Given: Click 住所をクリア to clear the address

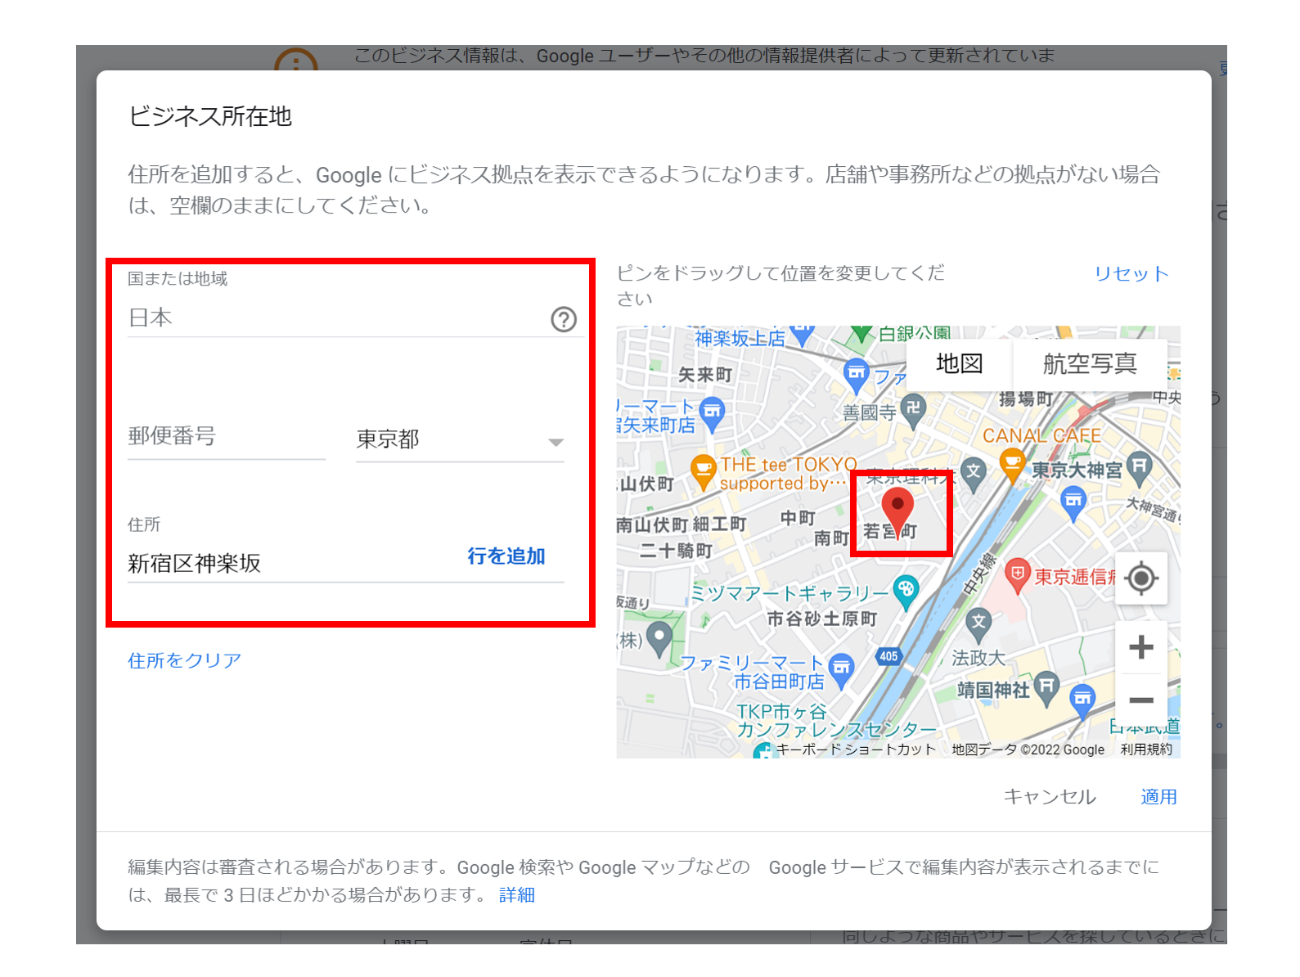Looking at the screenshot, I should [x=184, y=660].
